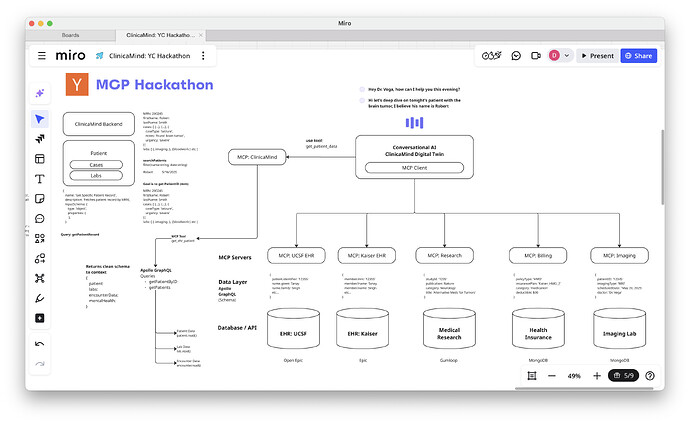
Task: Expand the collaborators dropdown arrow
Action: pos(567,55)
